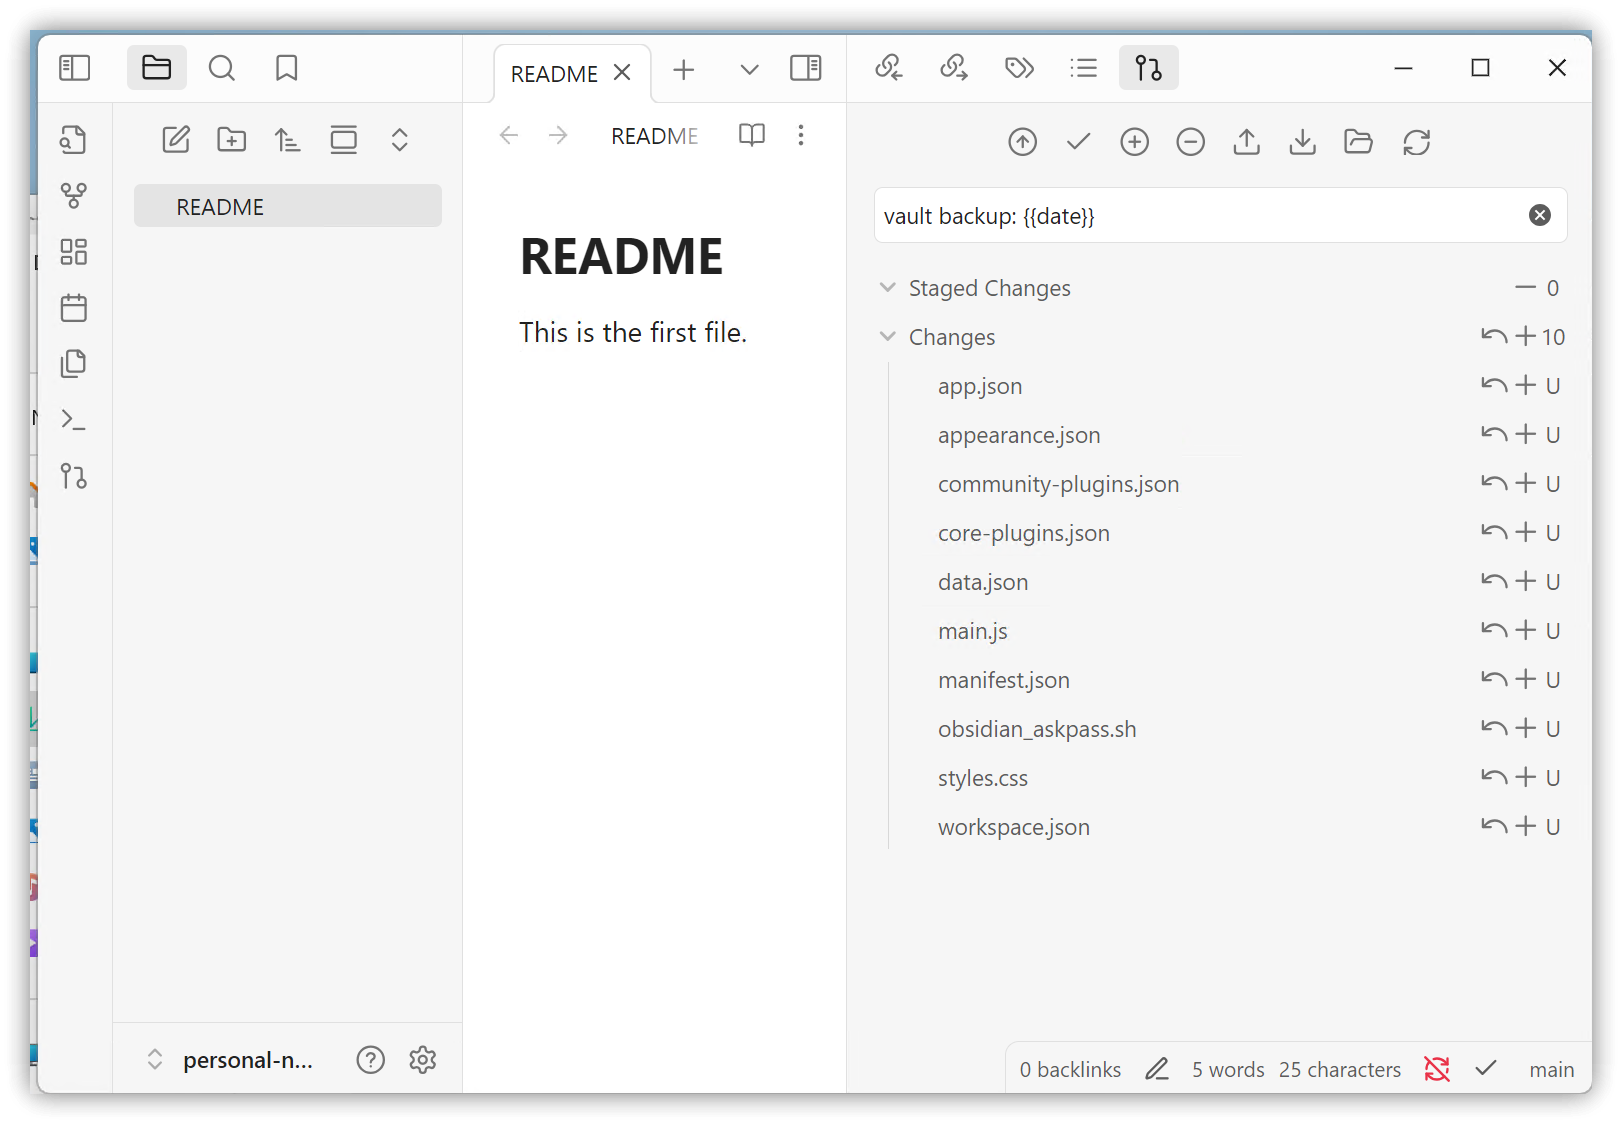Screen dimensions: 1622x1124
Task: Change the file sort order
Action: click(288, 140)
